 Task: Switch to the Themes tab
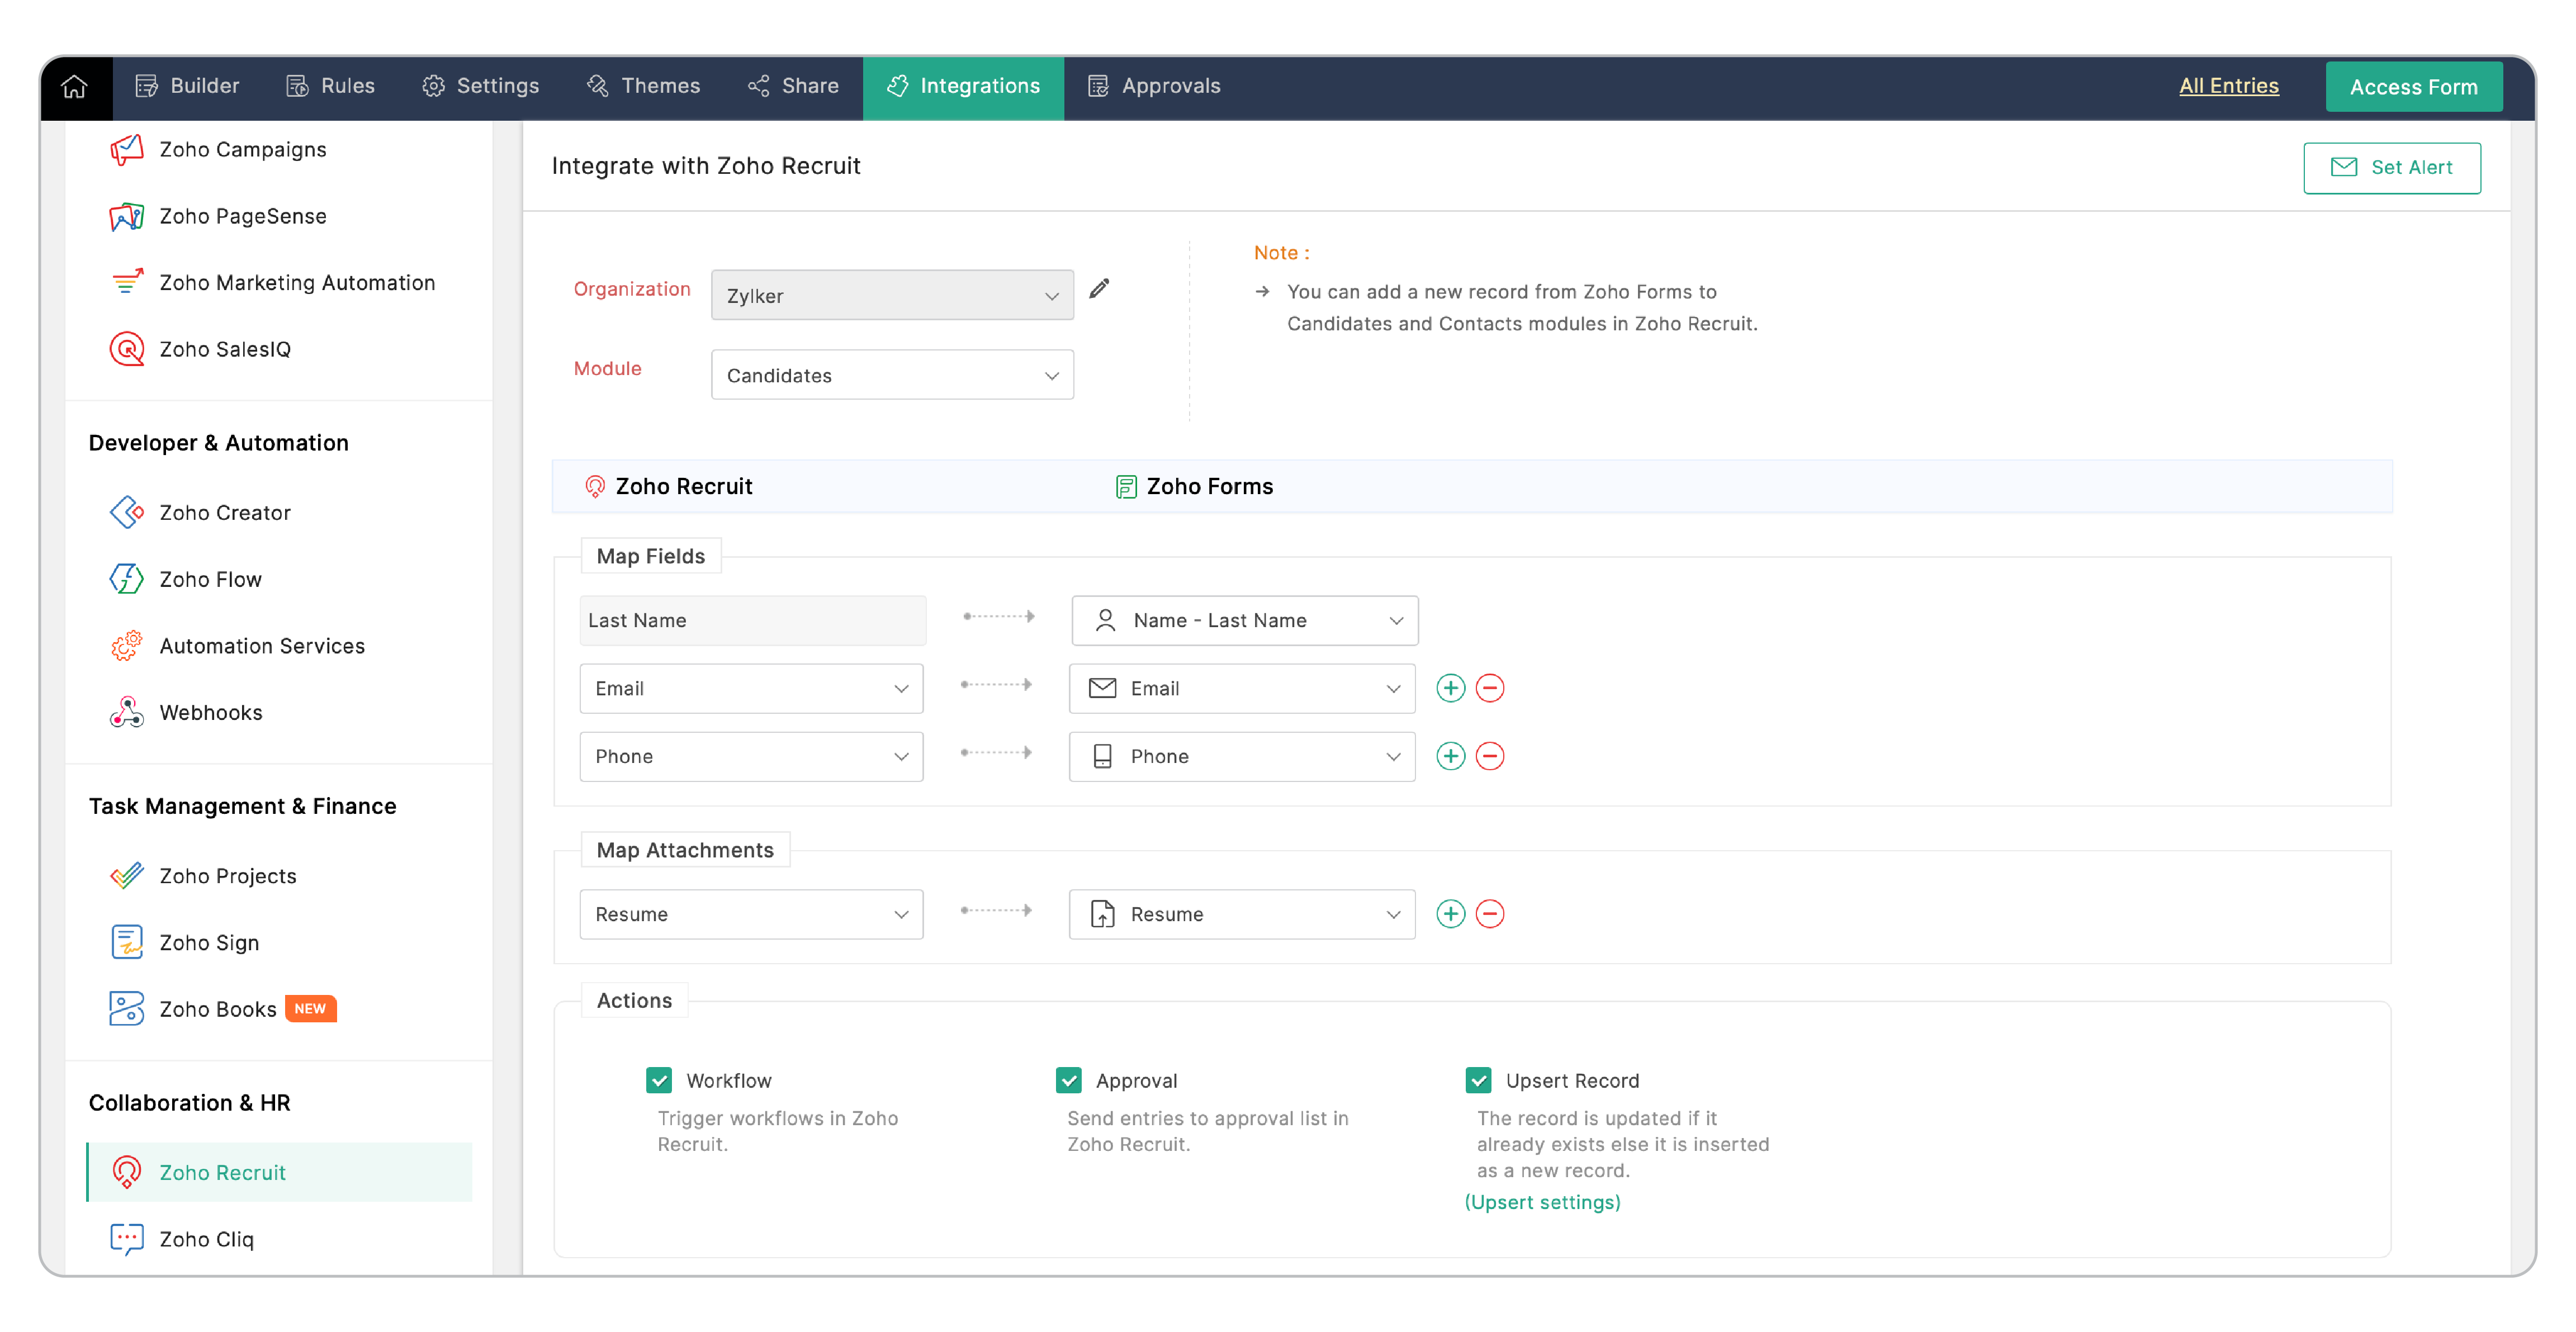click(643, 86)
